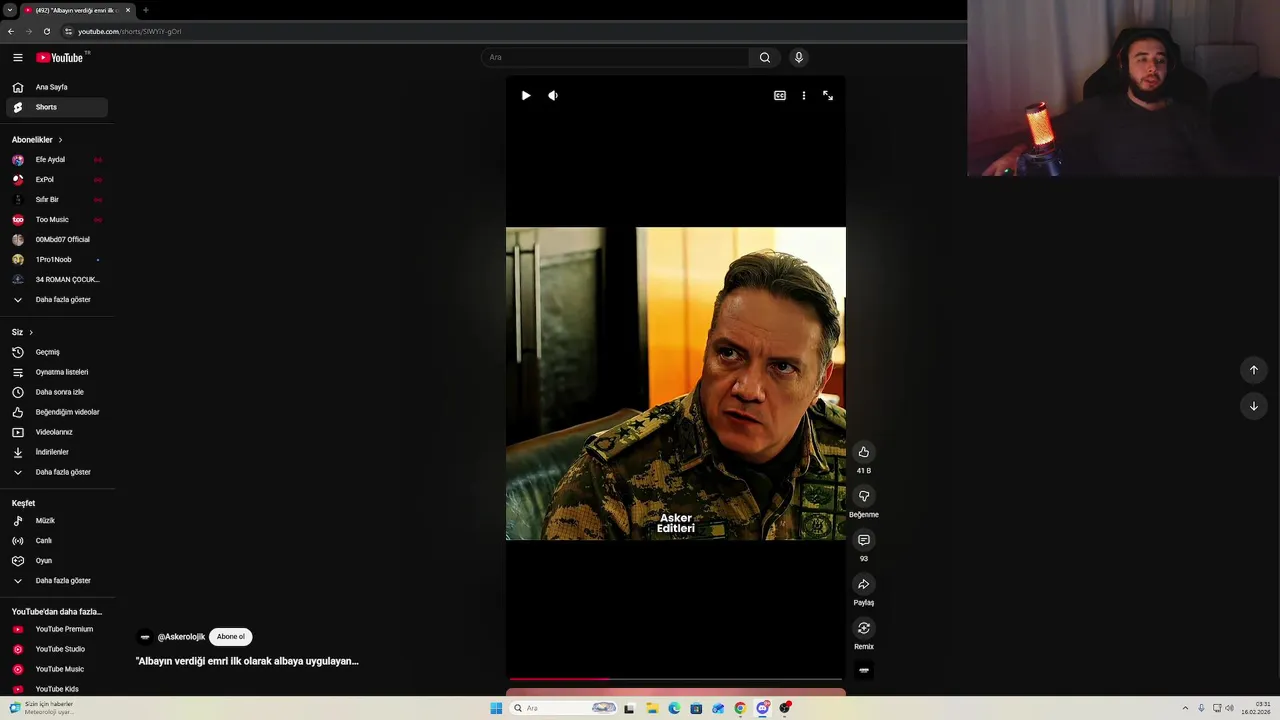The height and width of the screenshot is (720, 1280).
Task: Open a new browser tab
Action: pyautogui.click(x=145, y=10)
